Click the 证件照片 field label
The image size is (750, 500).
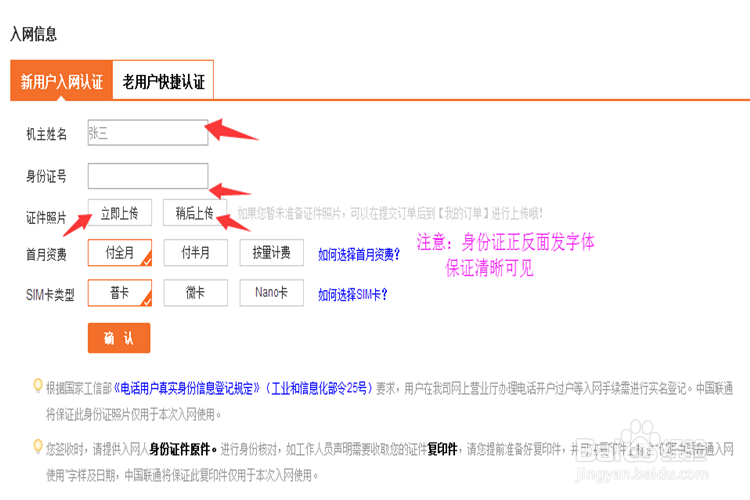click(x=46, y=218)
